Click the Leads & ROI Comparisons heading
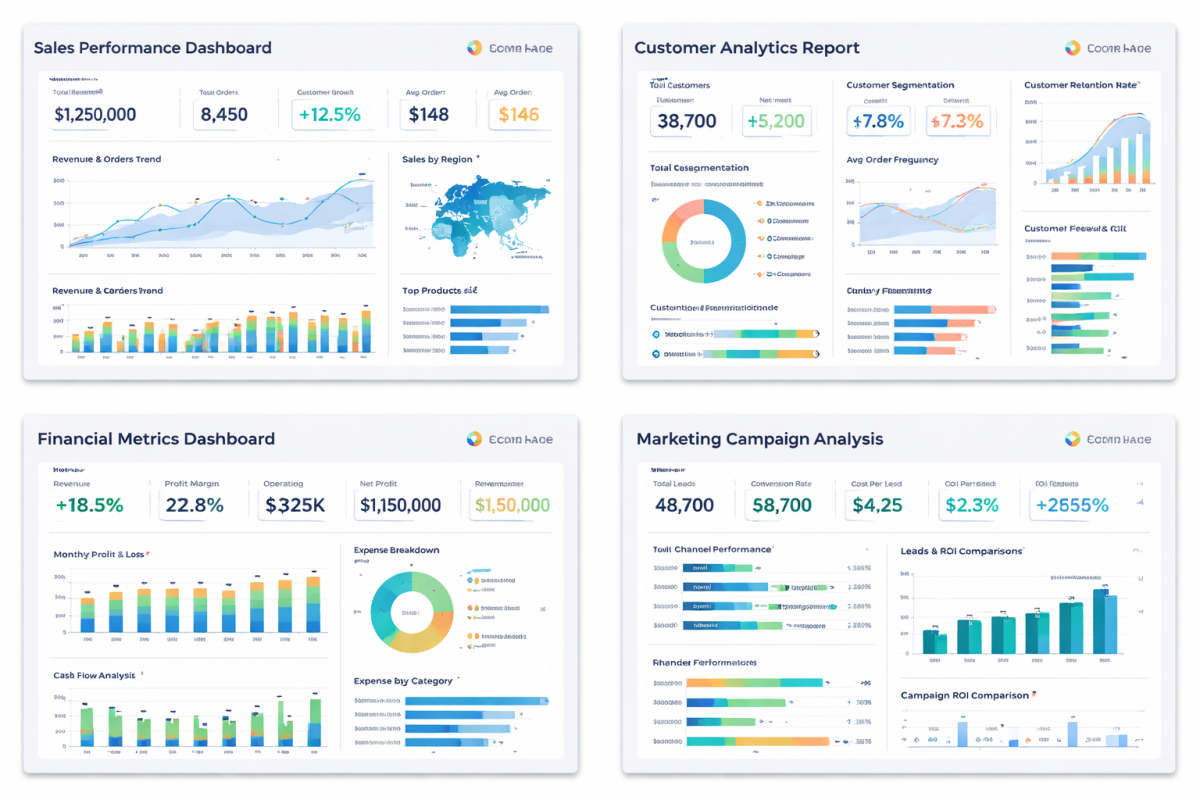 point(961,551)
